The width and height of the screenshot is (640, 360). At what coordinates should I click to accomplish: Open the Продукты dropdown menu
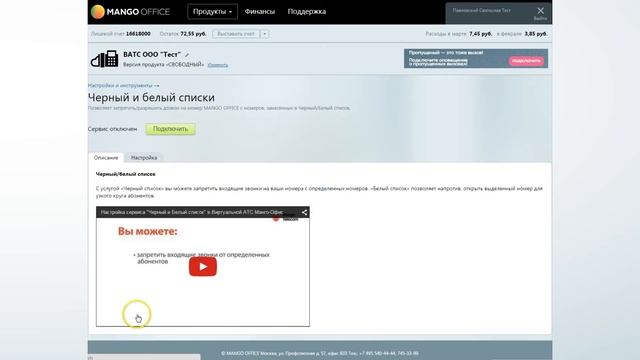click(212, 12)
